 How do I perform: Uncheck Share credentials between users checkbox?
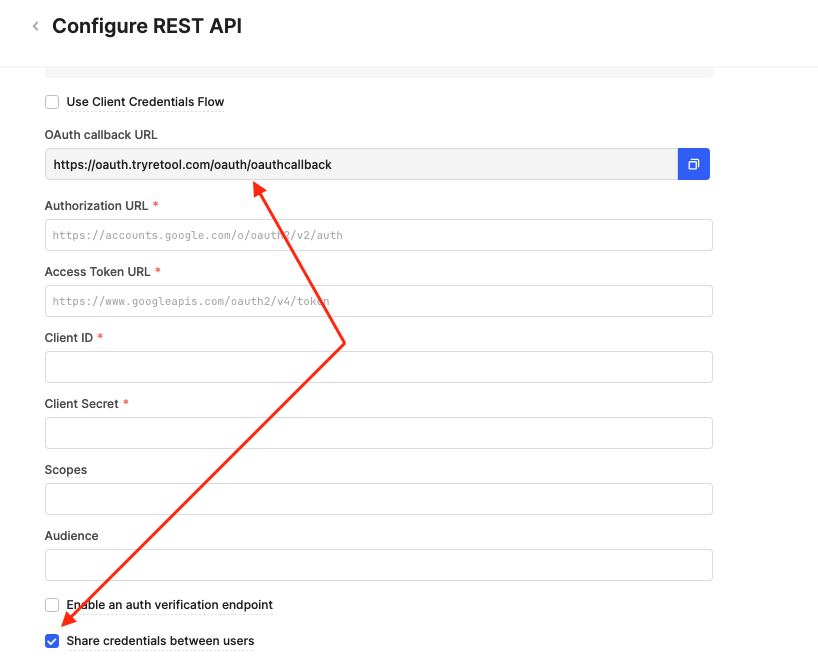(52, 641)
